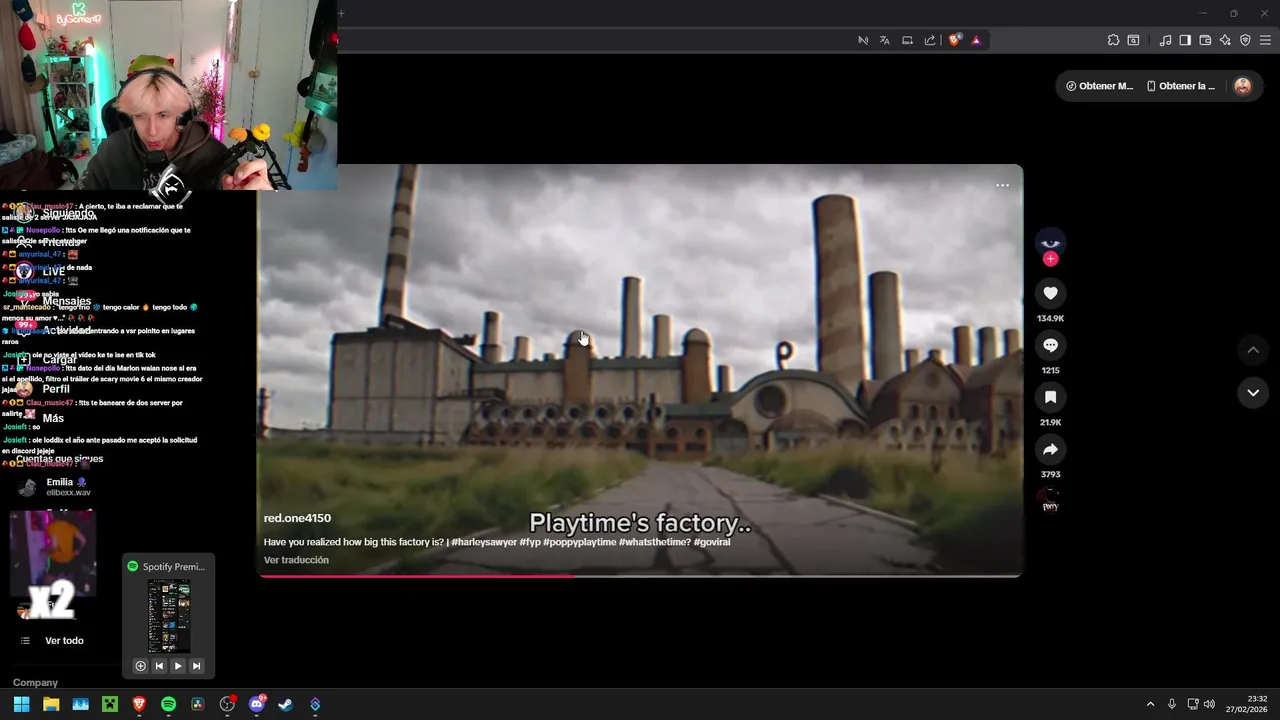The image size is (1280, 720).
Task: Open the spinning sound disc icon
Action: coord(1050,500)
